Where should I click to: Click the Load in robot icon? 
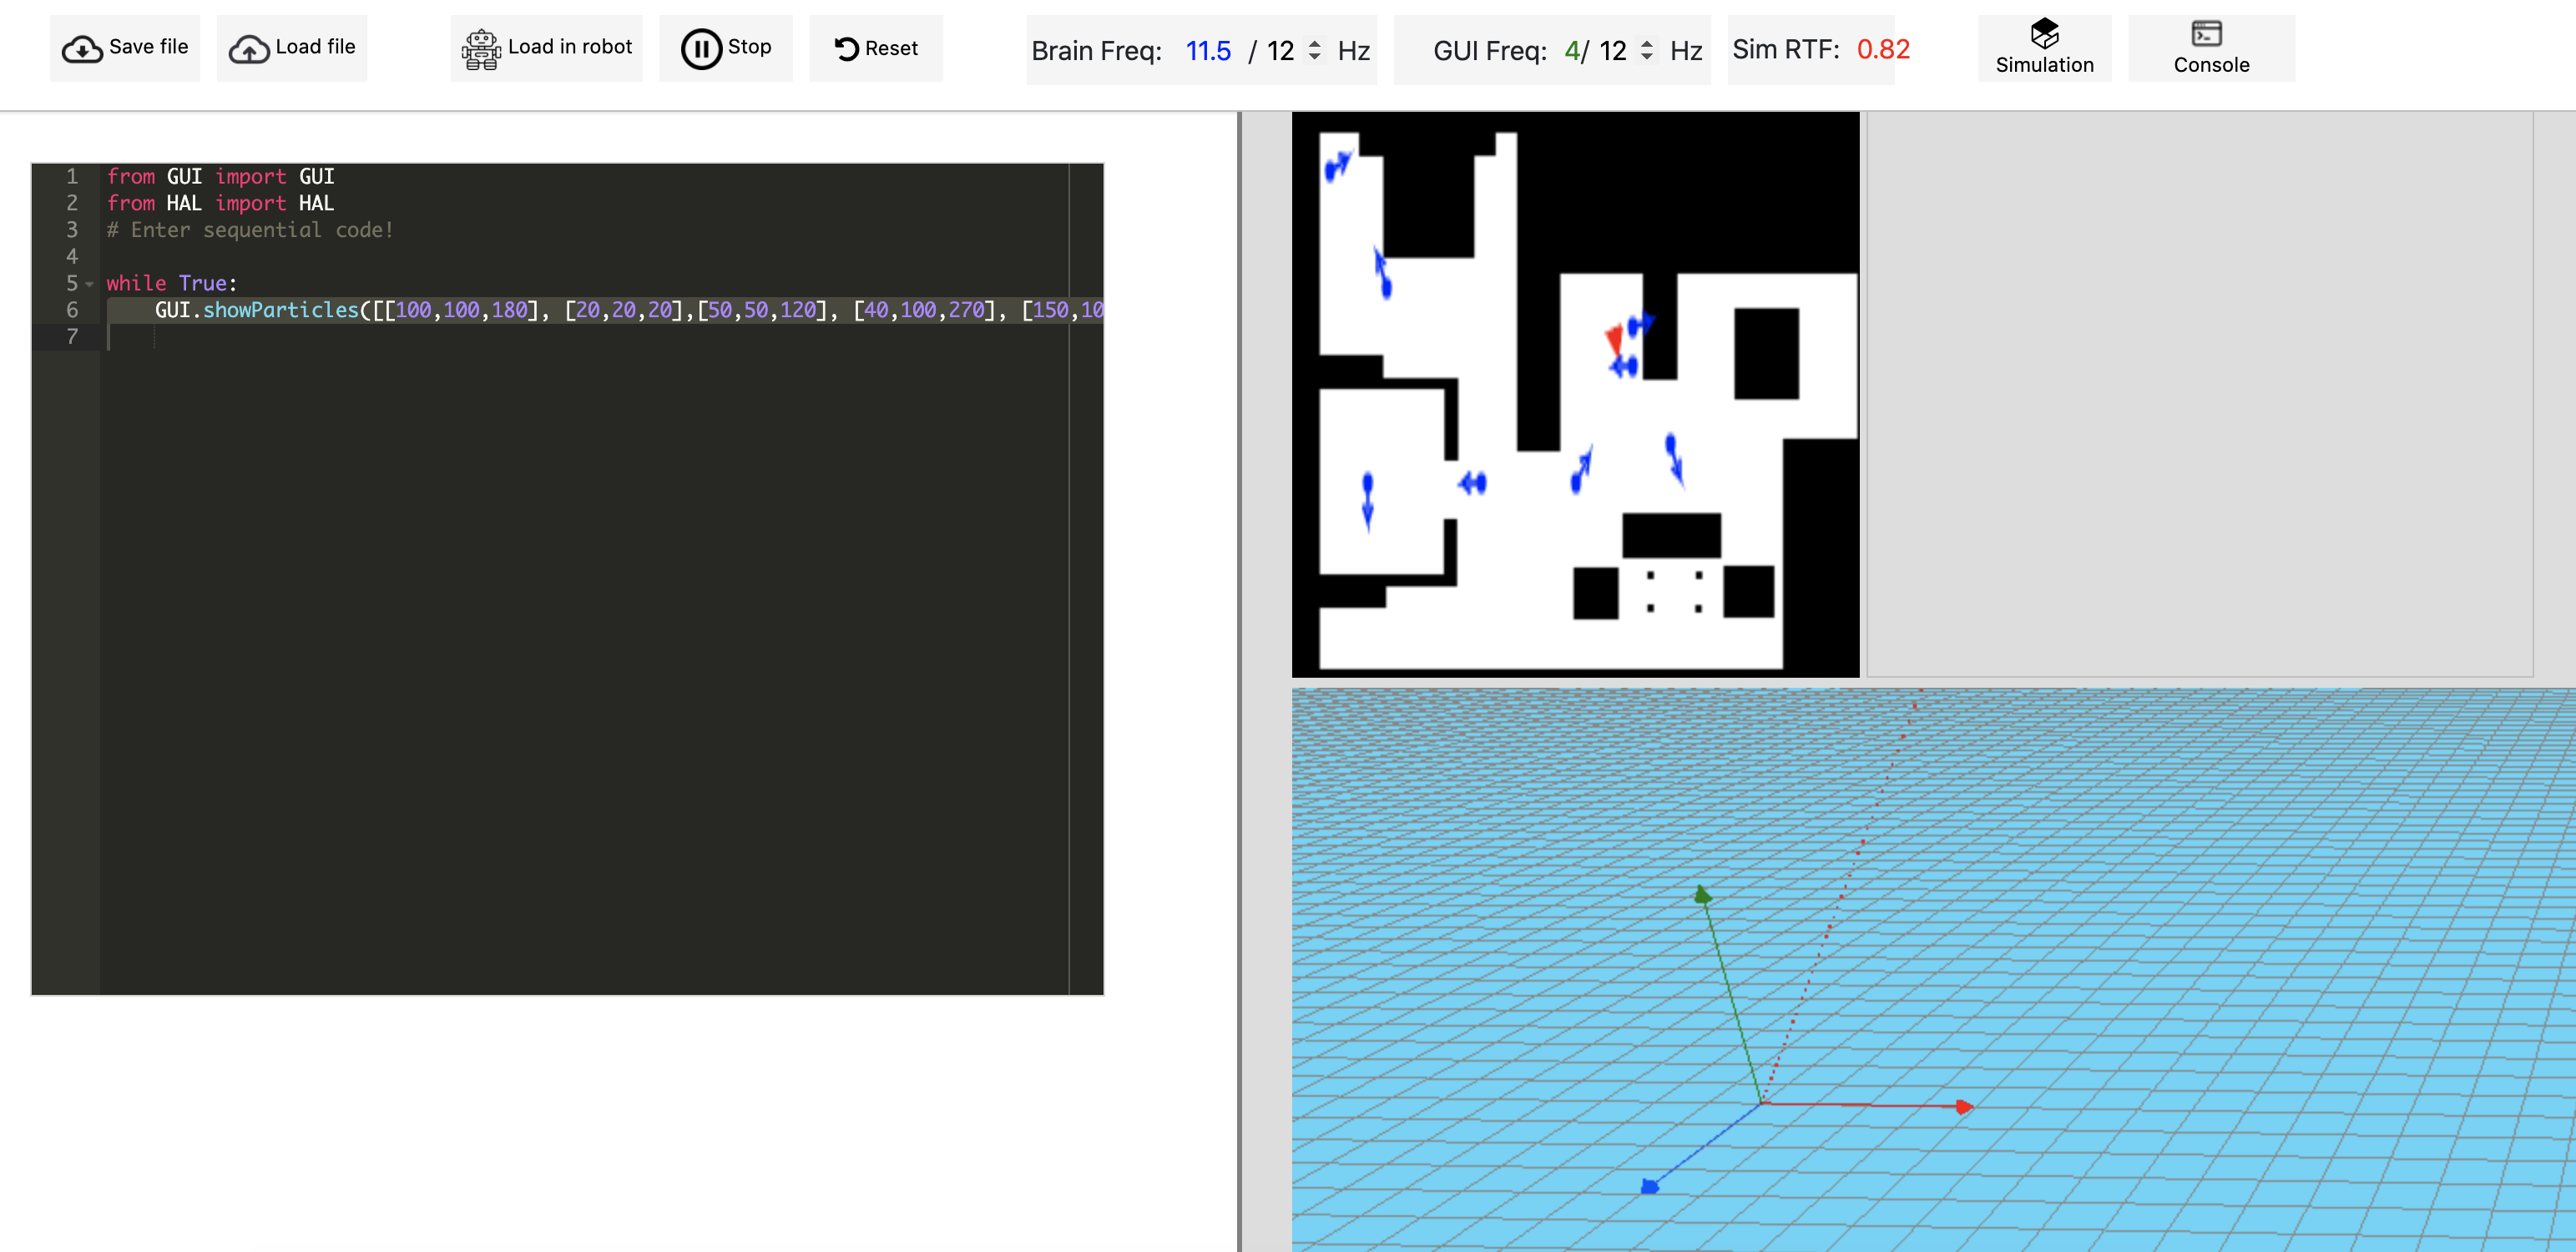coord(481,49)
